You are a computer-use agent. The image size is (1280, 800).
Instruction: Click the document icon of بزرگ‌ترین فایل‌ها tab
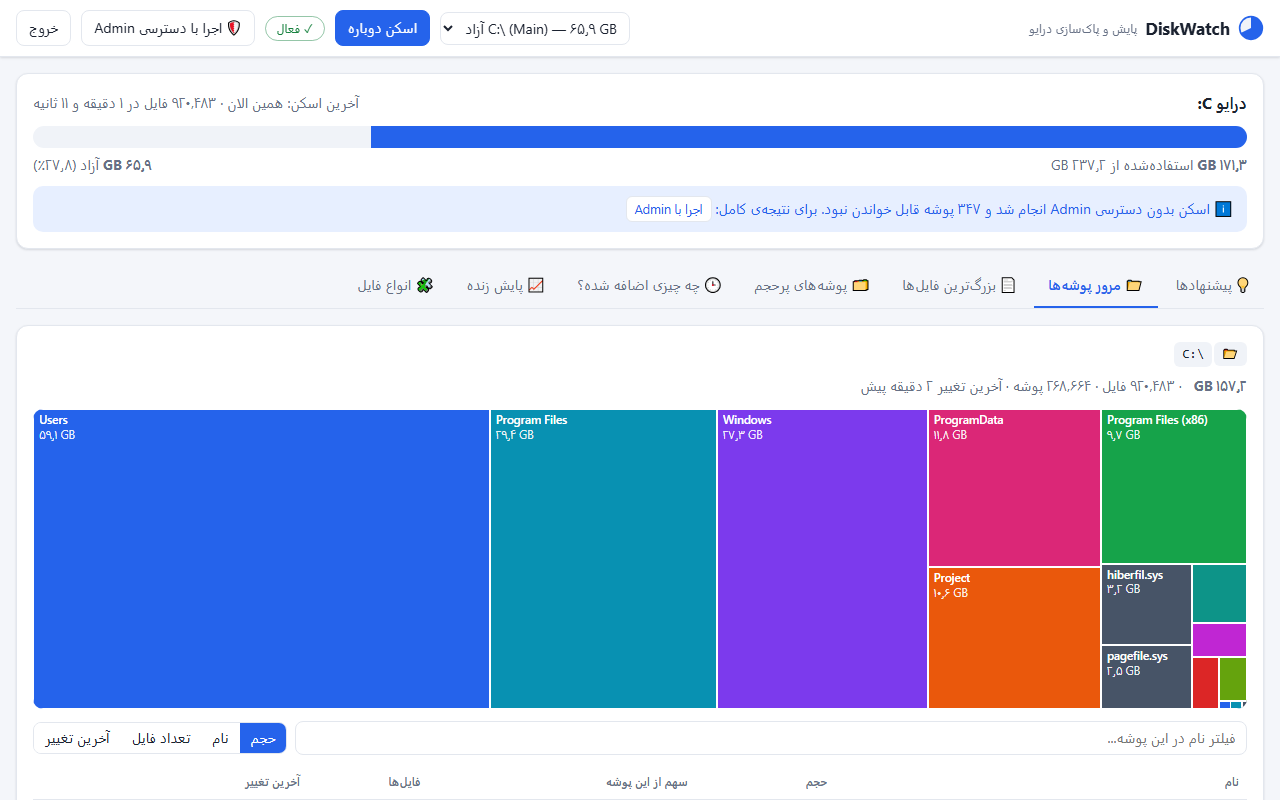[x=1008, y=285]
